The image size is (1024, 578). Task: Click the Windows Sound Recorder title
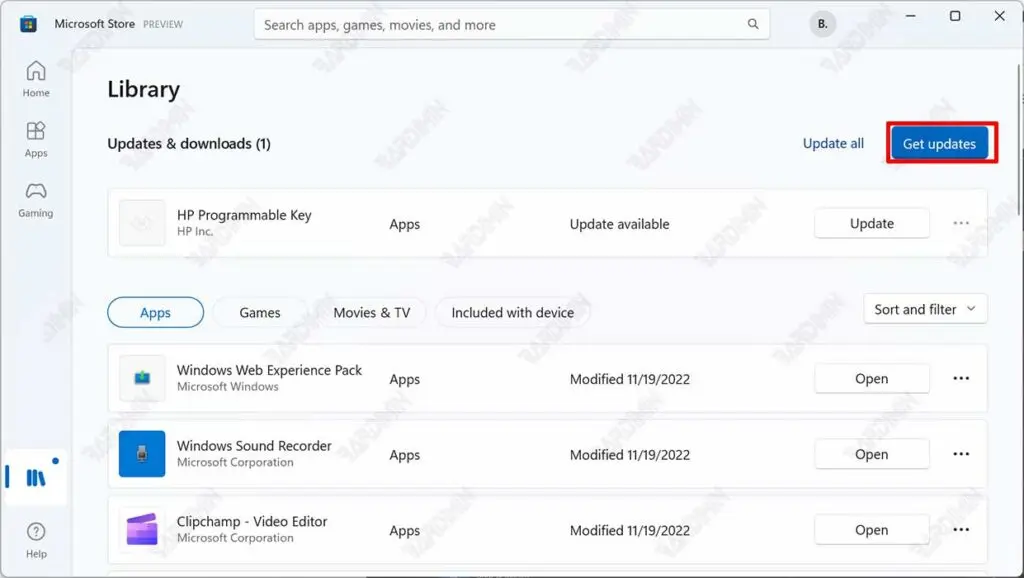(254, 445)
